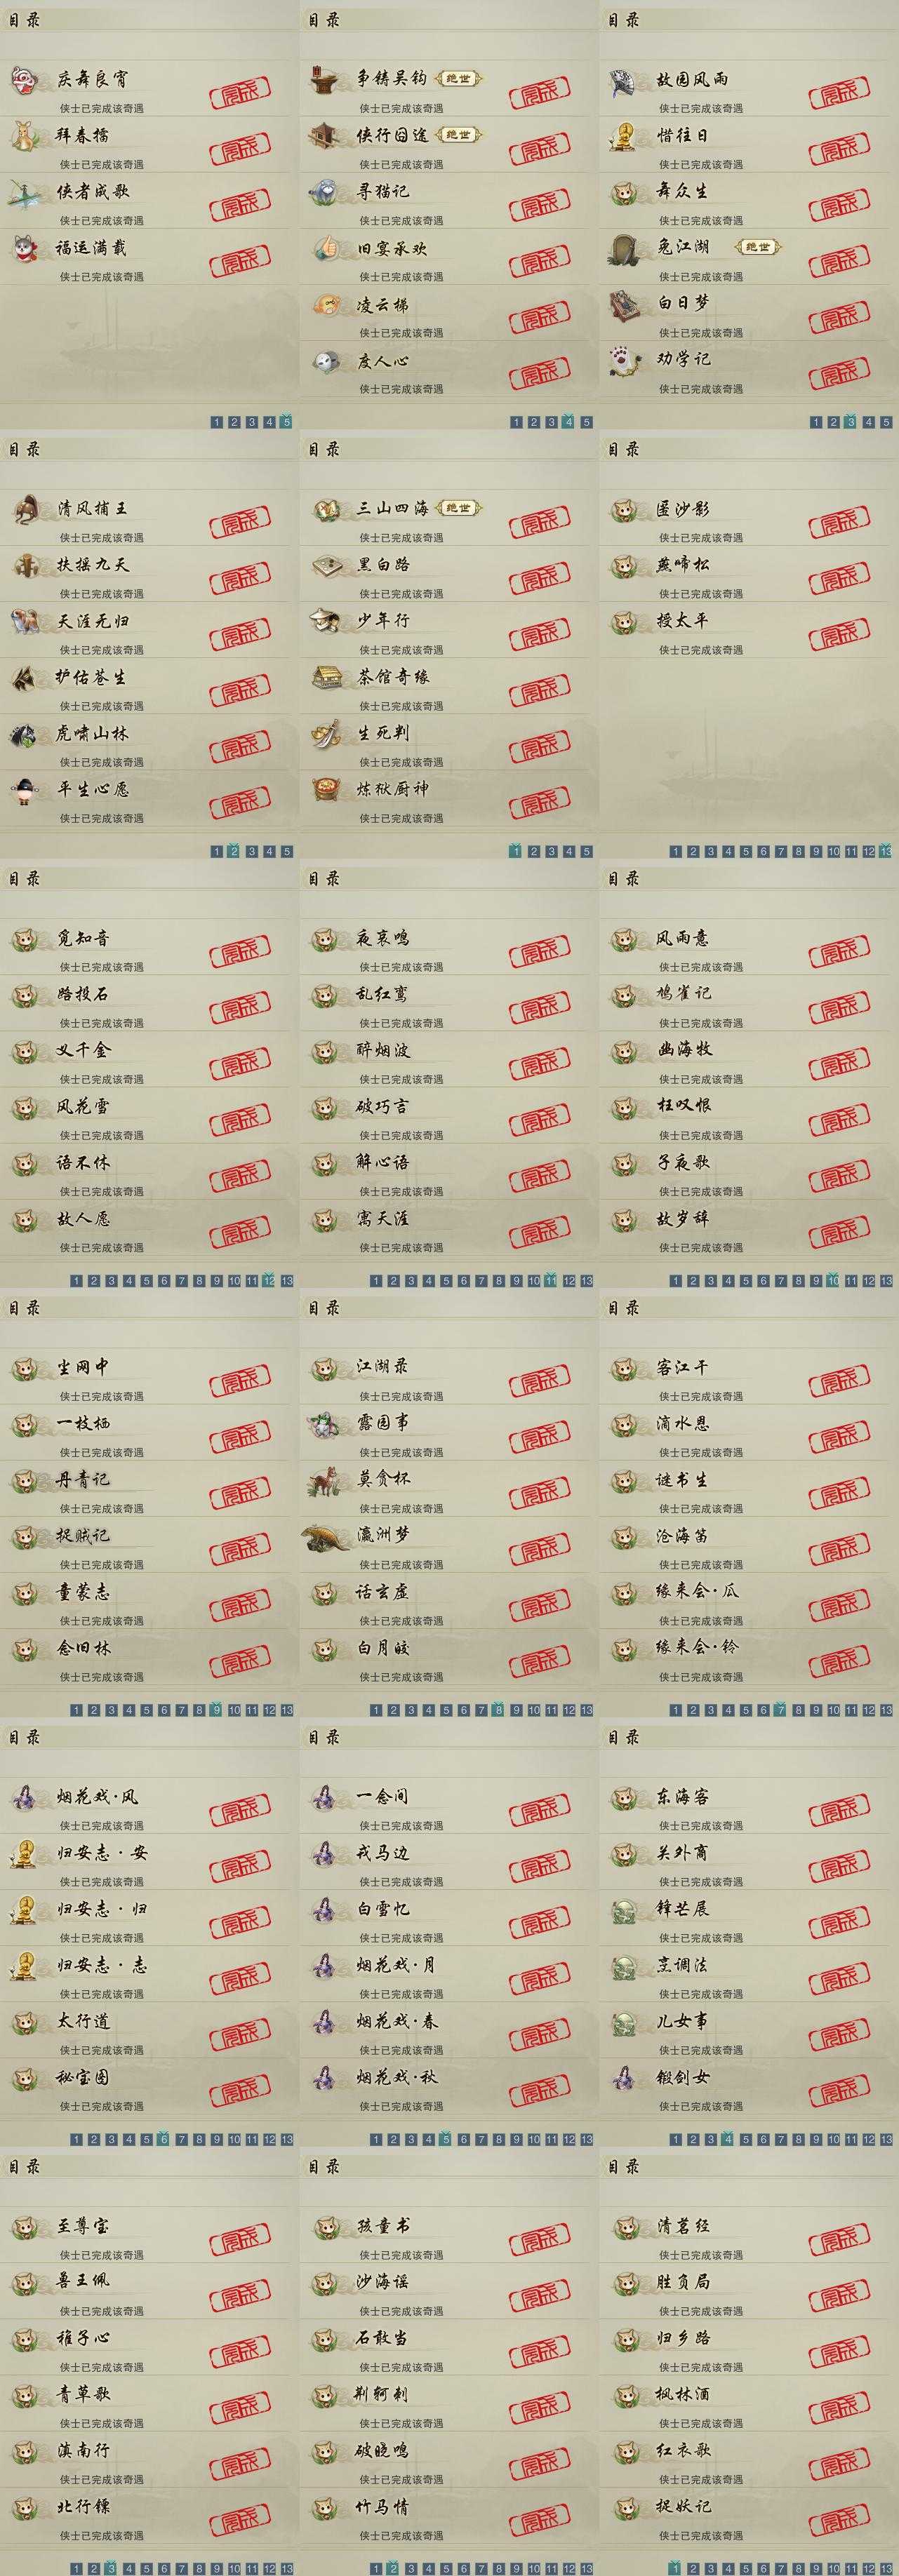
Task: Open the thumbs-up icon beside 旧宴承欢
Action: 324,247
